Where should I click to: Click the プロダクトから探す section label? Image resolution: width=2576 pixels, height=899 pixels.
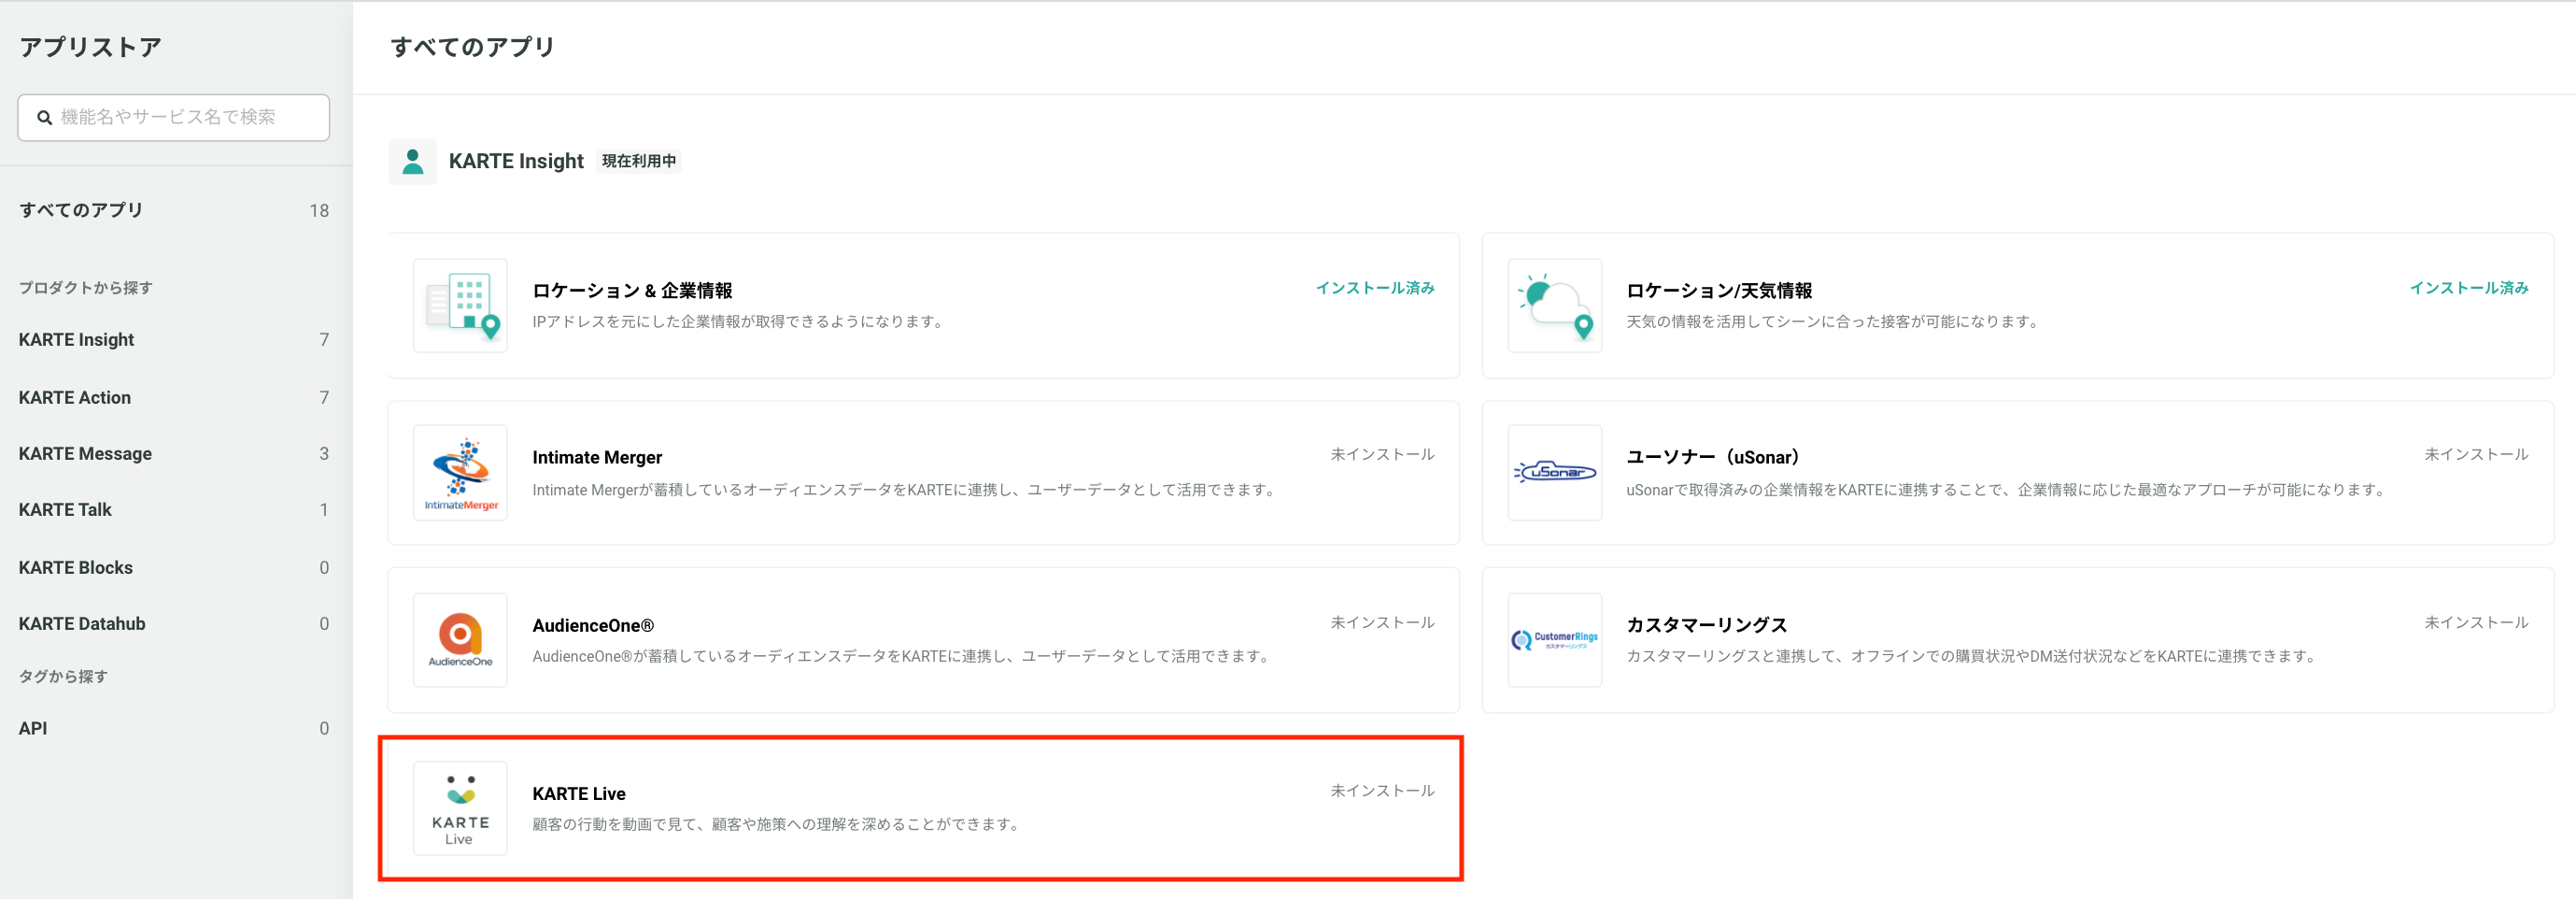pos(85,288)
